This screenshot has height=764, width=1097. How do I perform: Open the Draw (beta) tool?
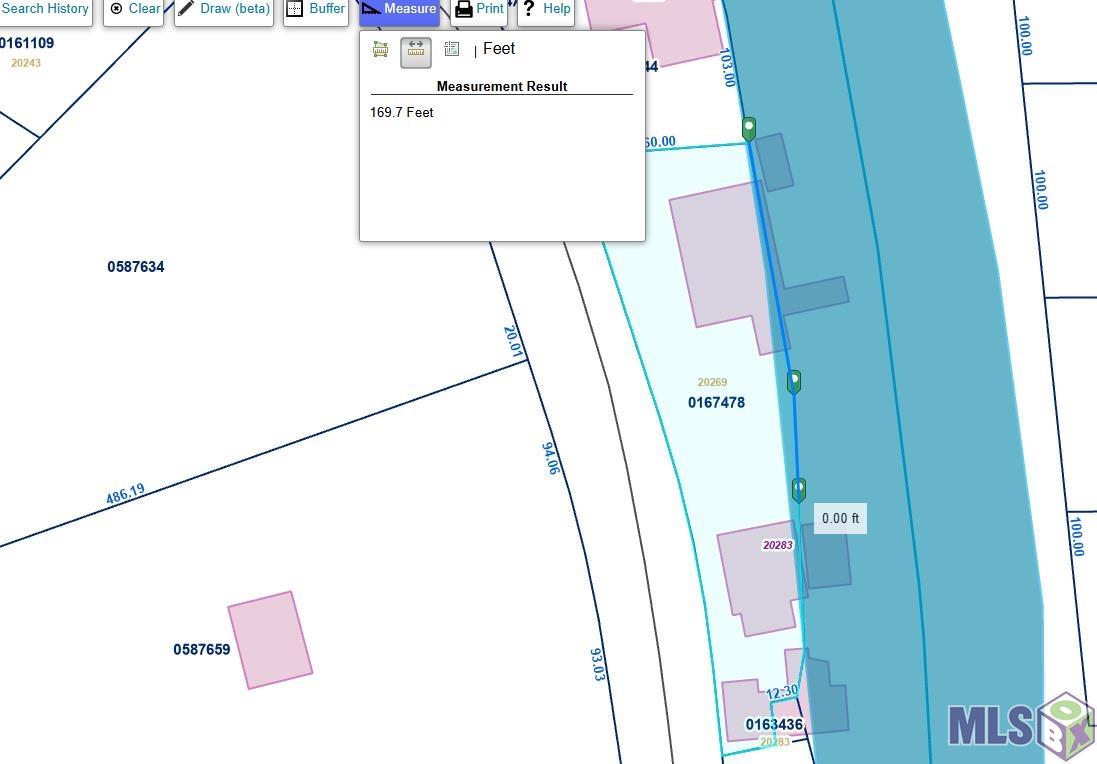(x=224, y=10)
